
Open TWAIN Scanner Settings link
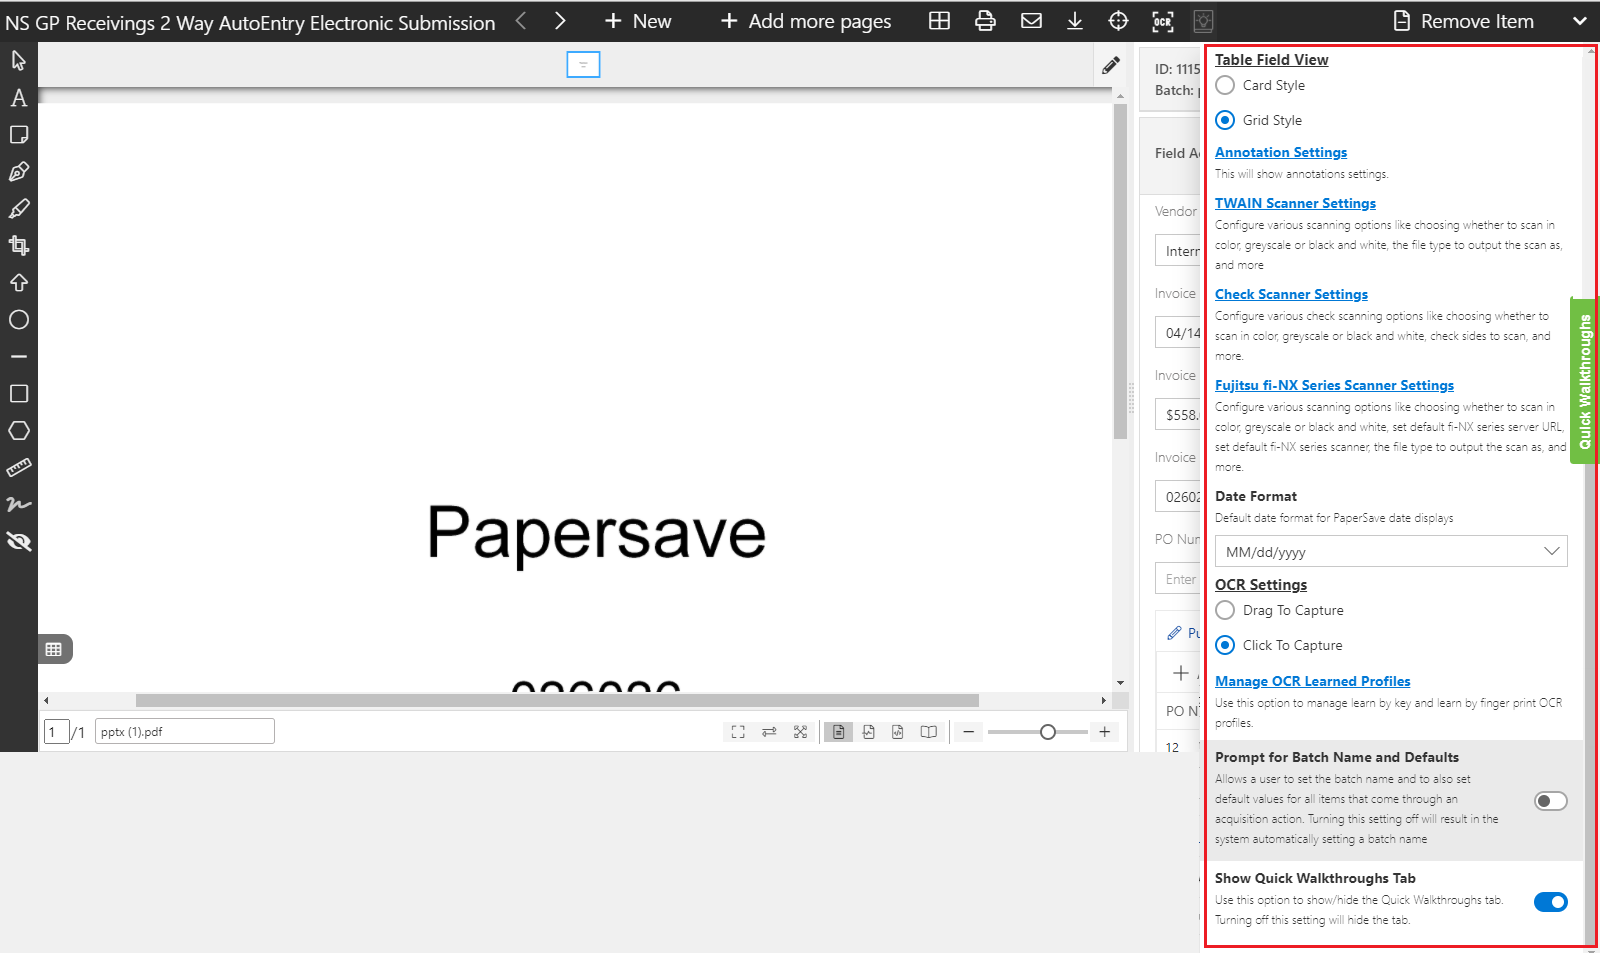pos(1295,203)
